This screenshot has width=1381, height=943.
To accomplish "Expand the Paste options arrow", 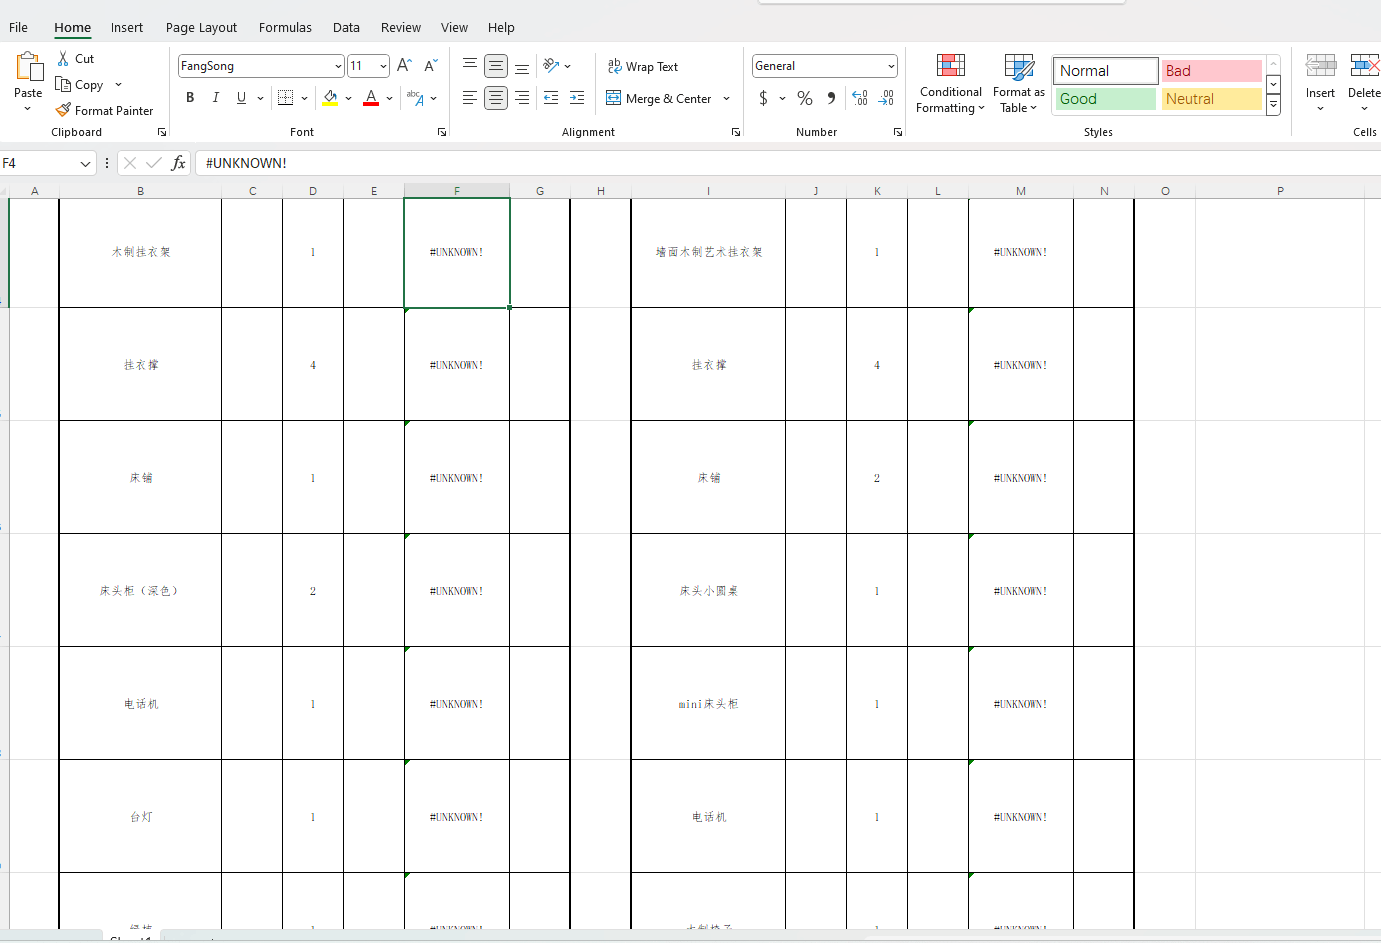I will point(28,108).
